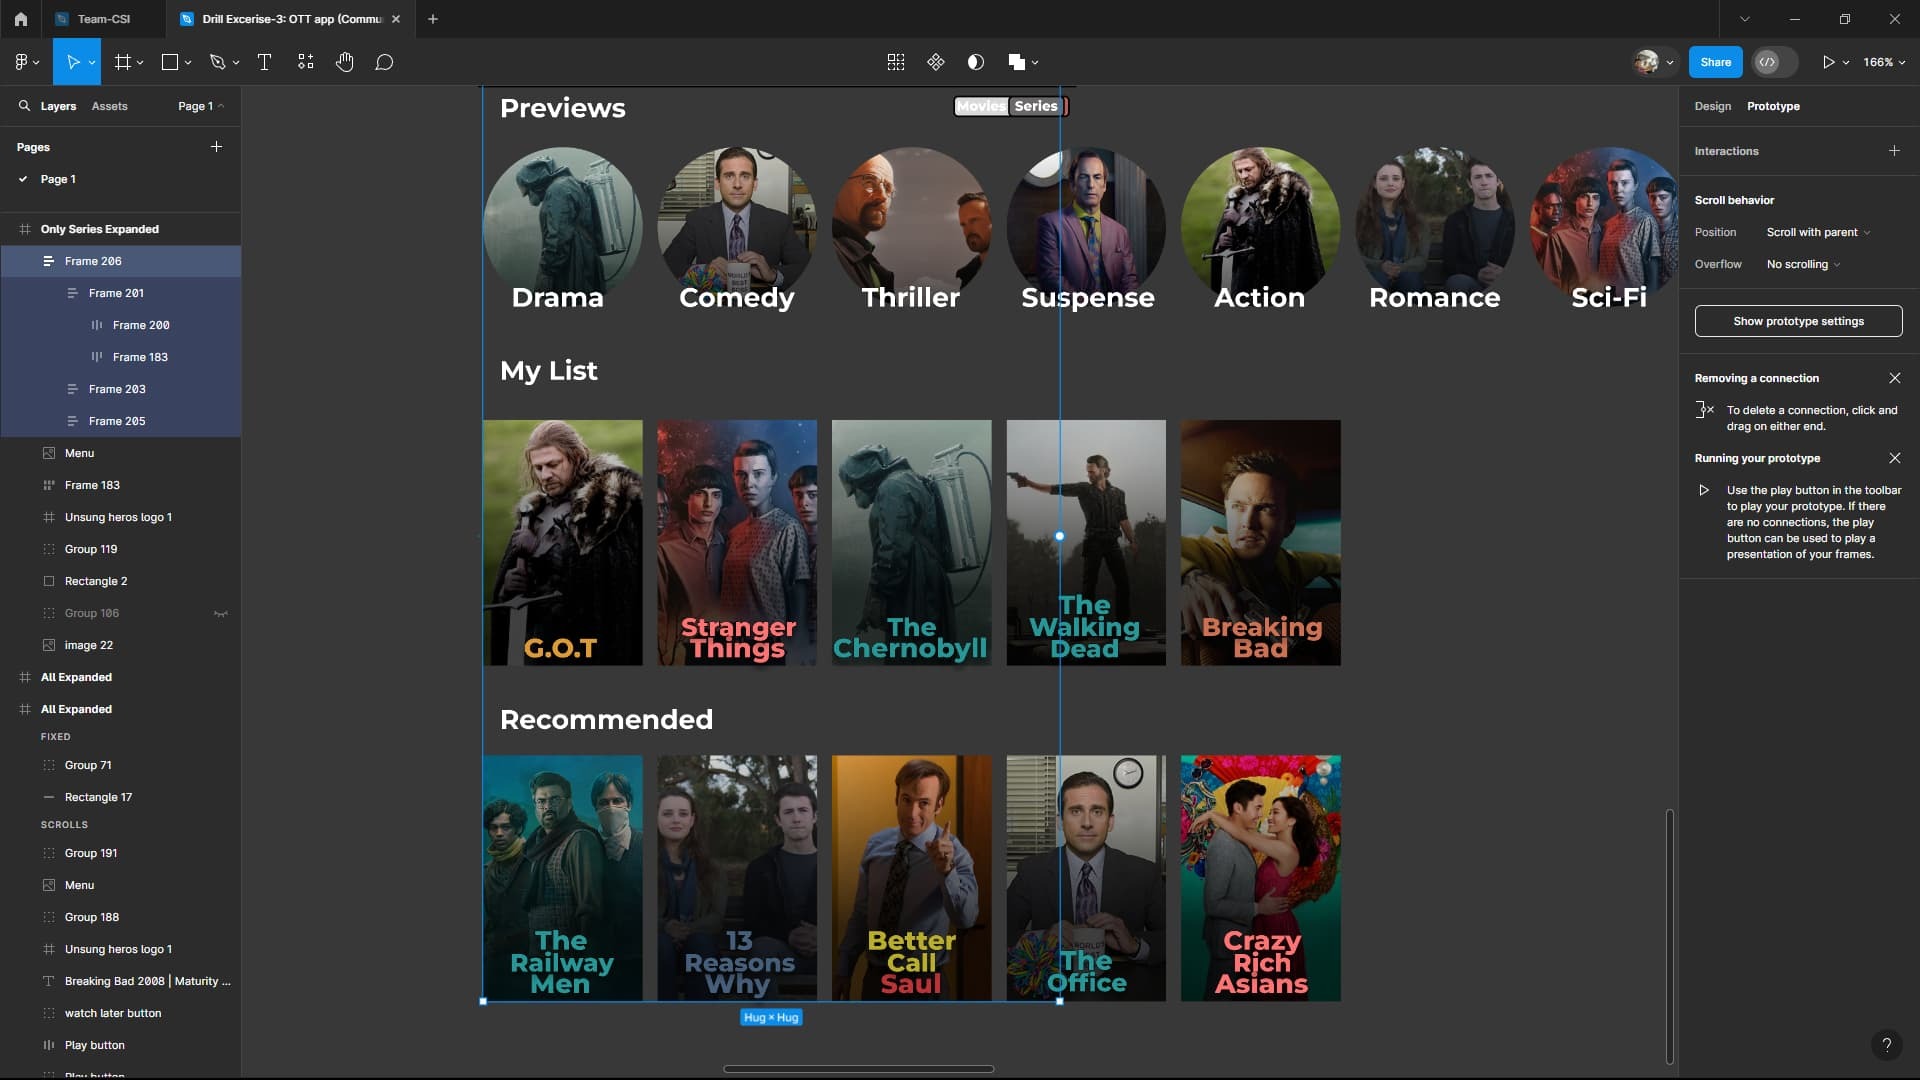
Task: Open the Frame tool options dropdown
Action: (140, 63)
